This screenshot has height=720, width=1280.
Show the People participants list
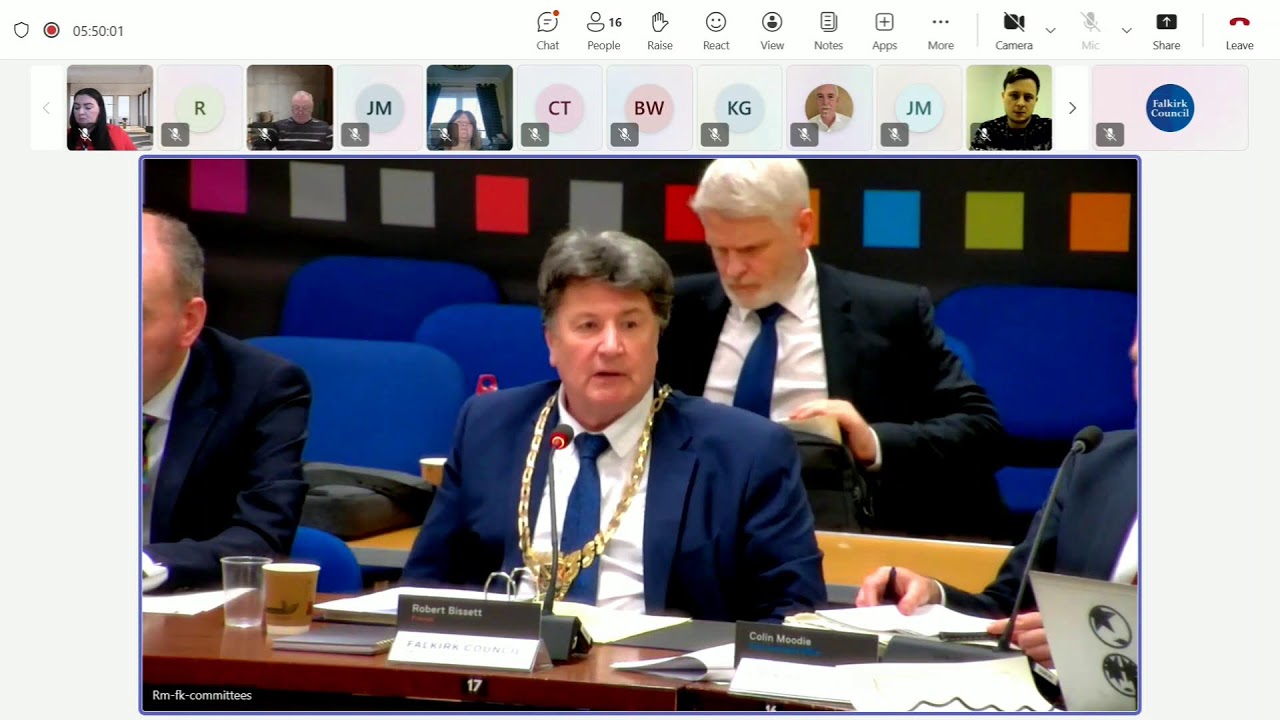click(603, 31)
